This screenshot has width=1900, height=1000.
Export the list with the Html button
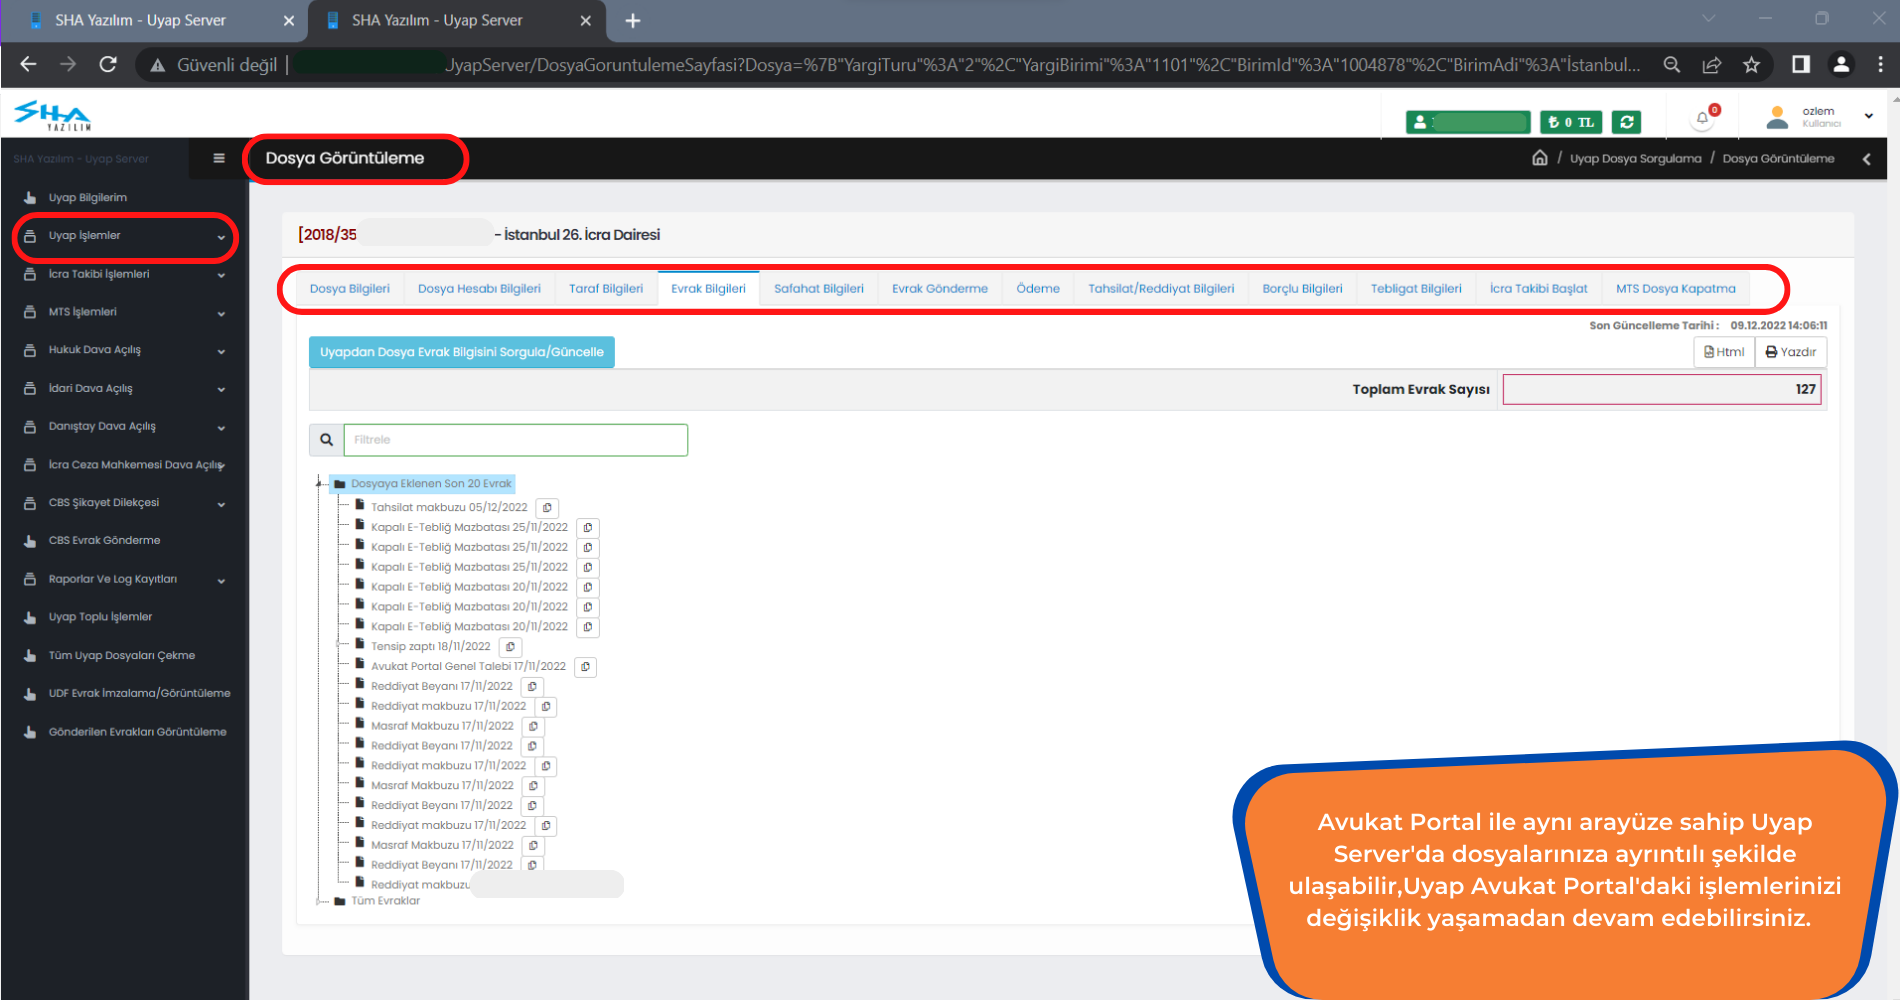[1724, 352]
